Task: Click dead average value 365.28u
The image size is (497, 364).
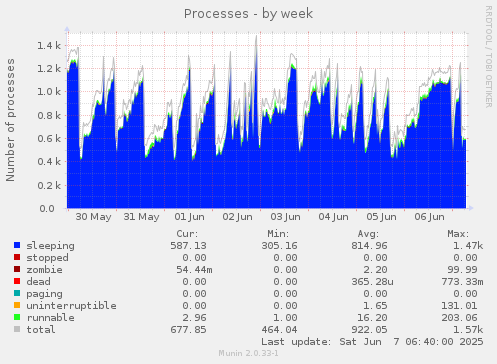Action: tap(372, 282)
